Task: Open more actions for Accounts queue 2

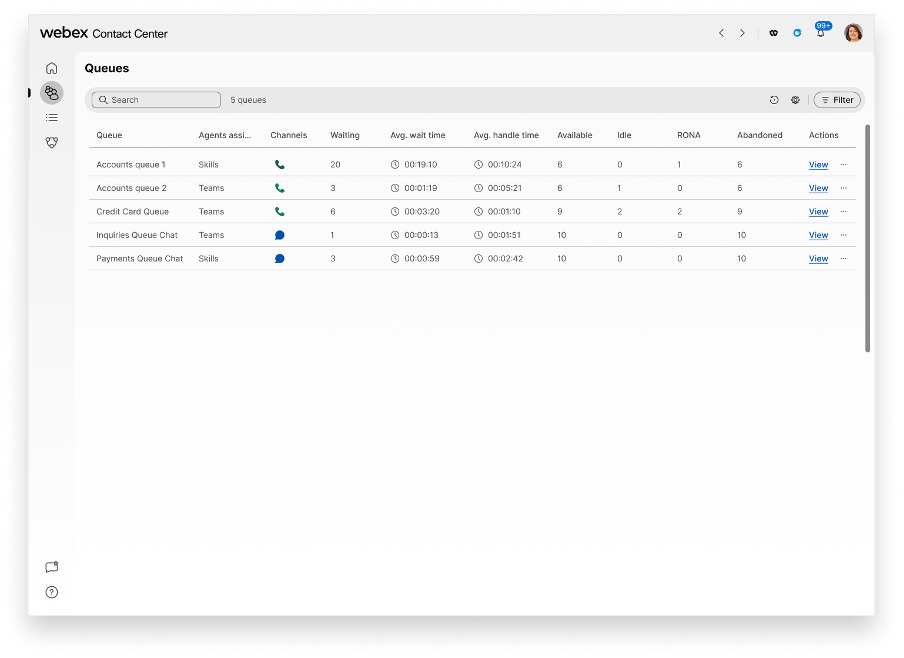Action: (843, 188)
